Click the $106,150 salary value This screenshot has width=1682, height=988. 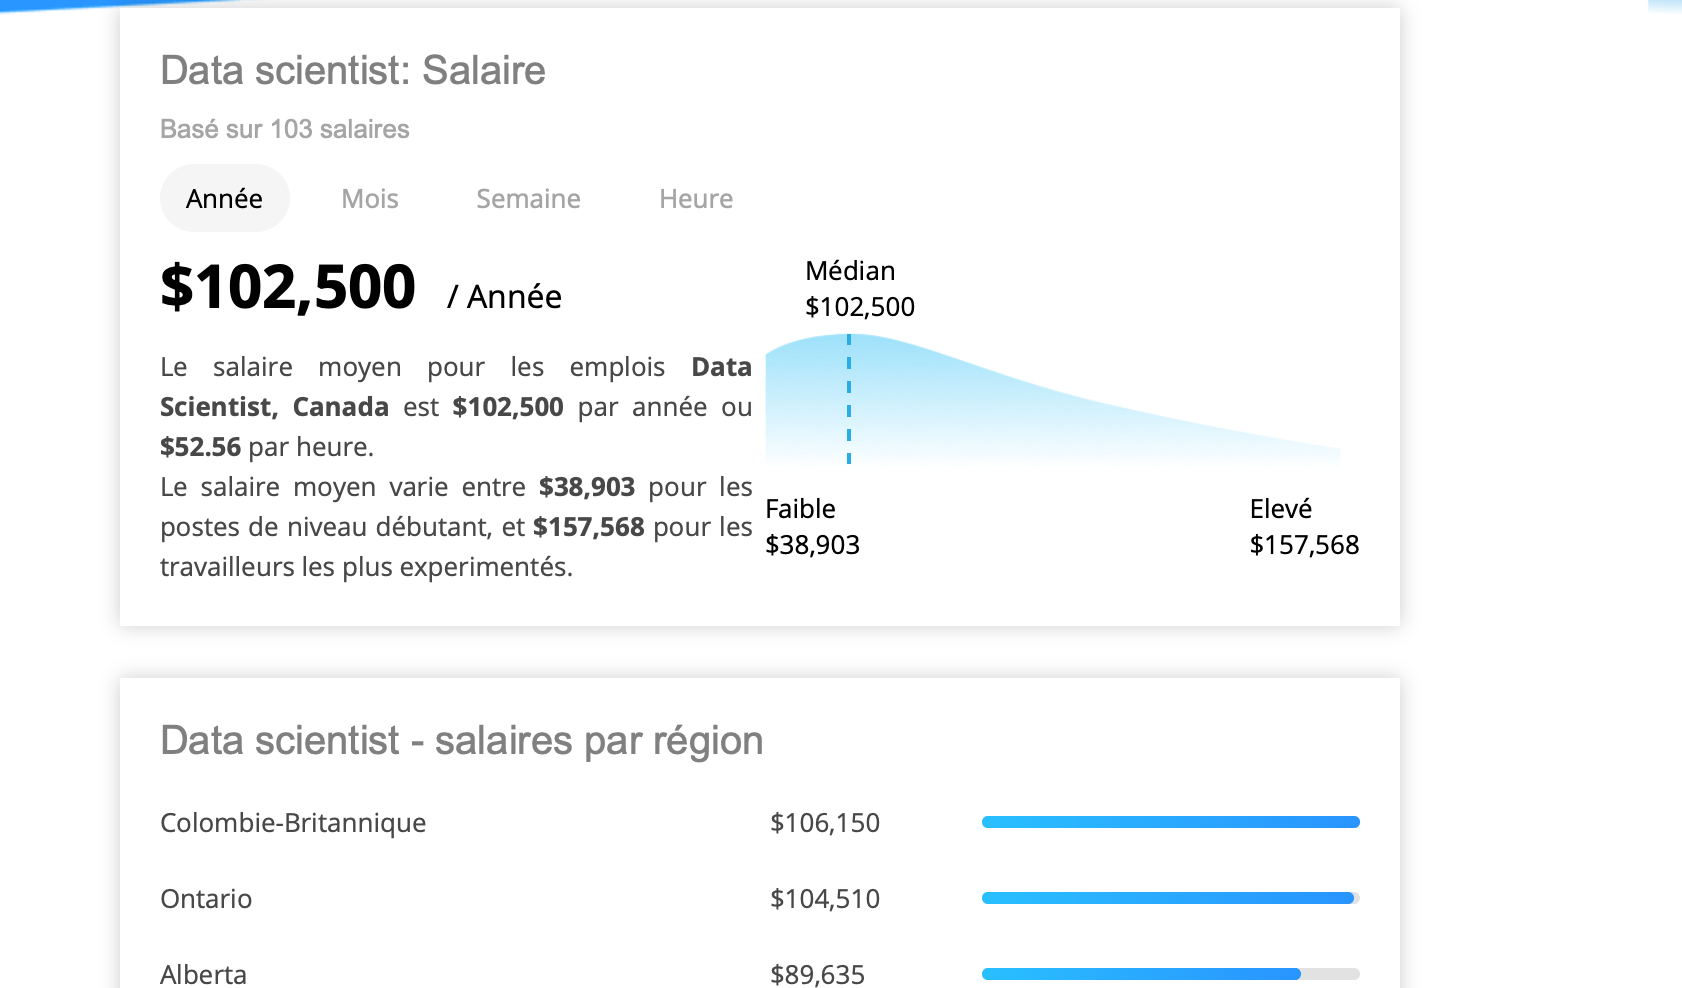coord(825,823)
